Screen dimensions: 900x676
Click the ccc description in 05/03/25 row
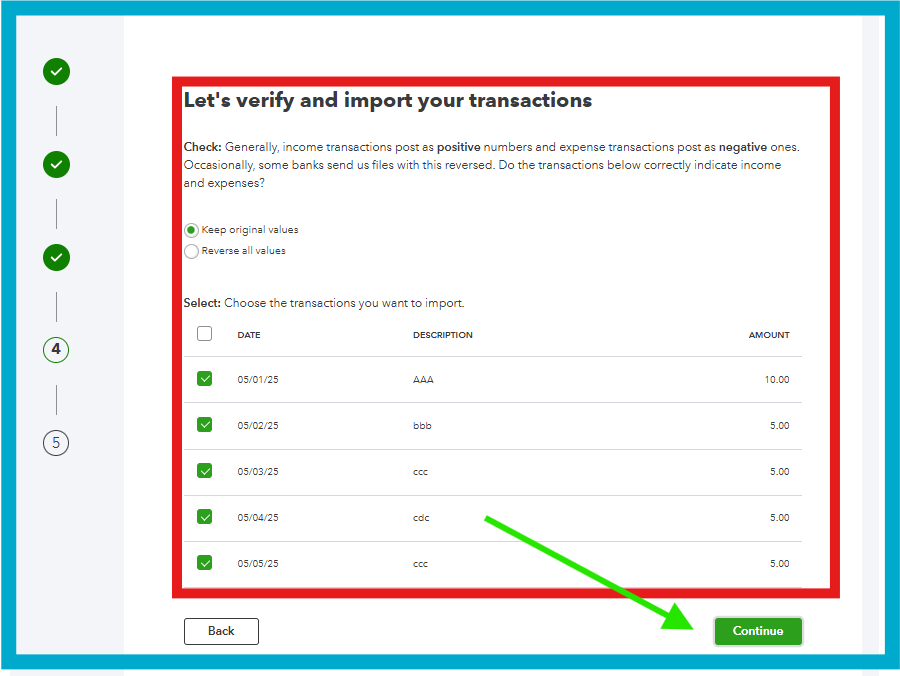(420, 472)
